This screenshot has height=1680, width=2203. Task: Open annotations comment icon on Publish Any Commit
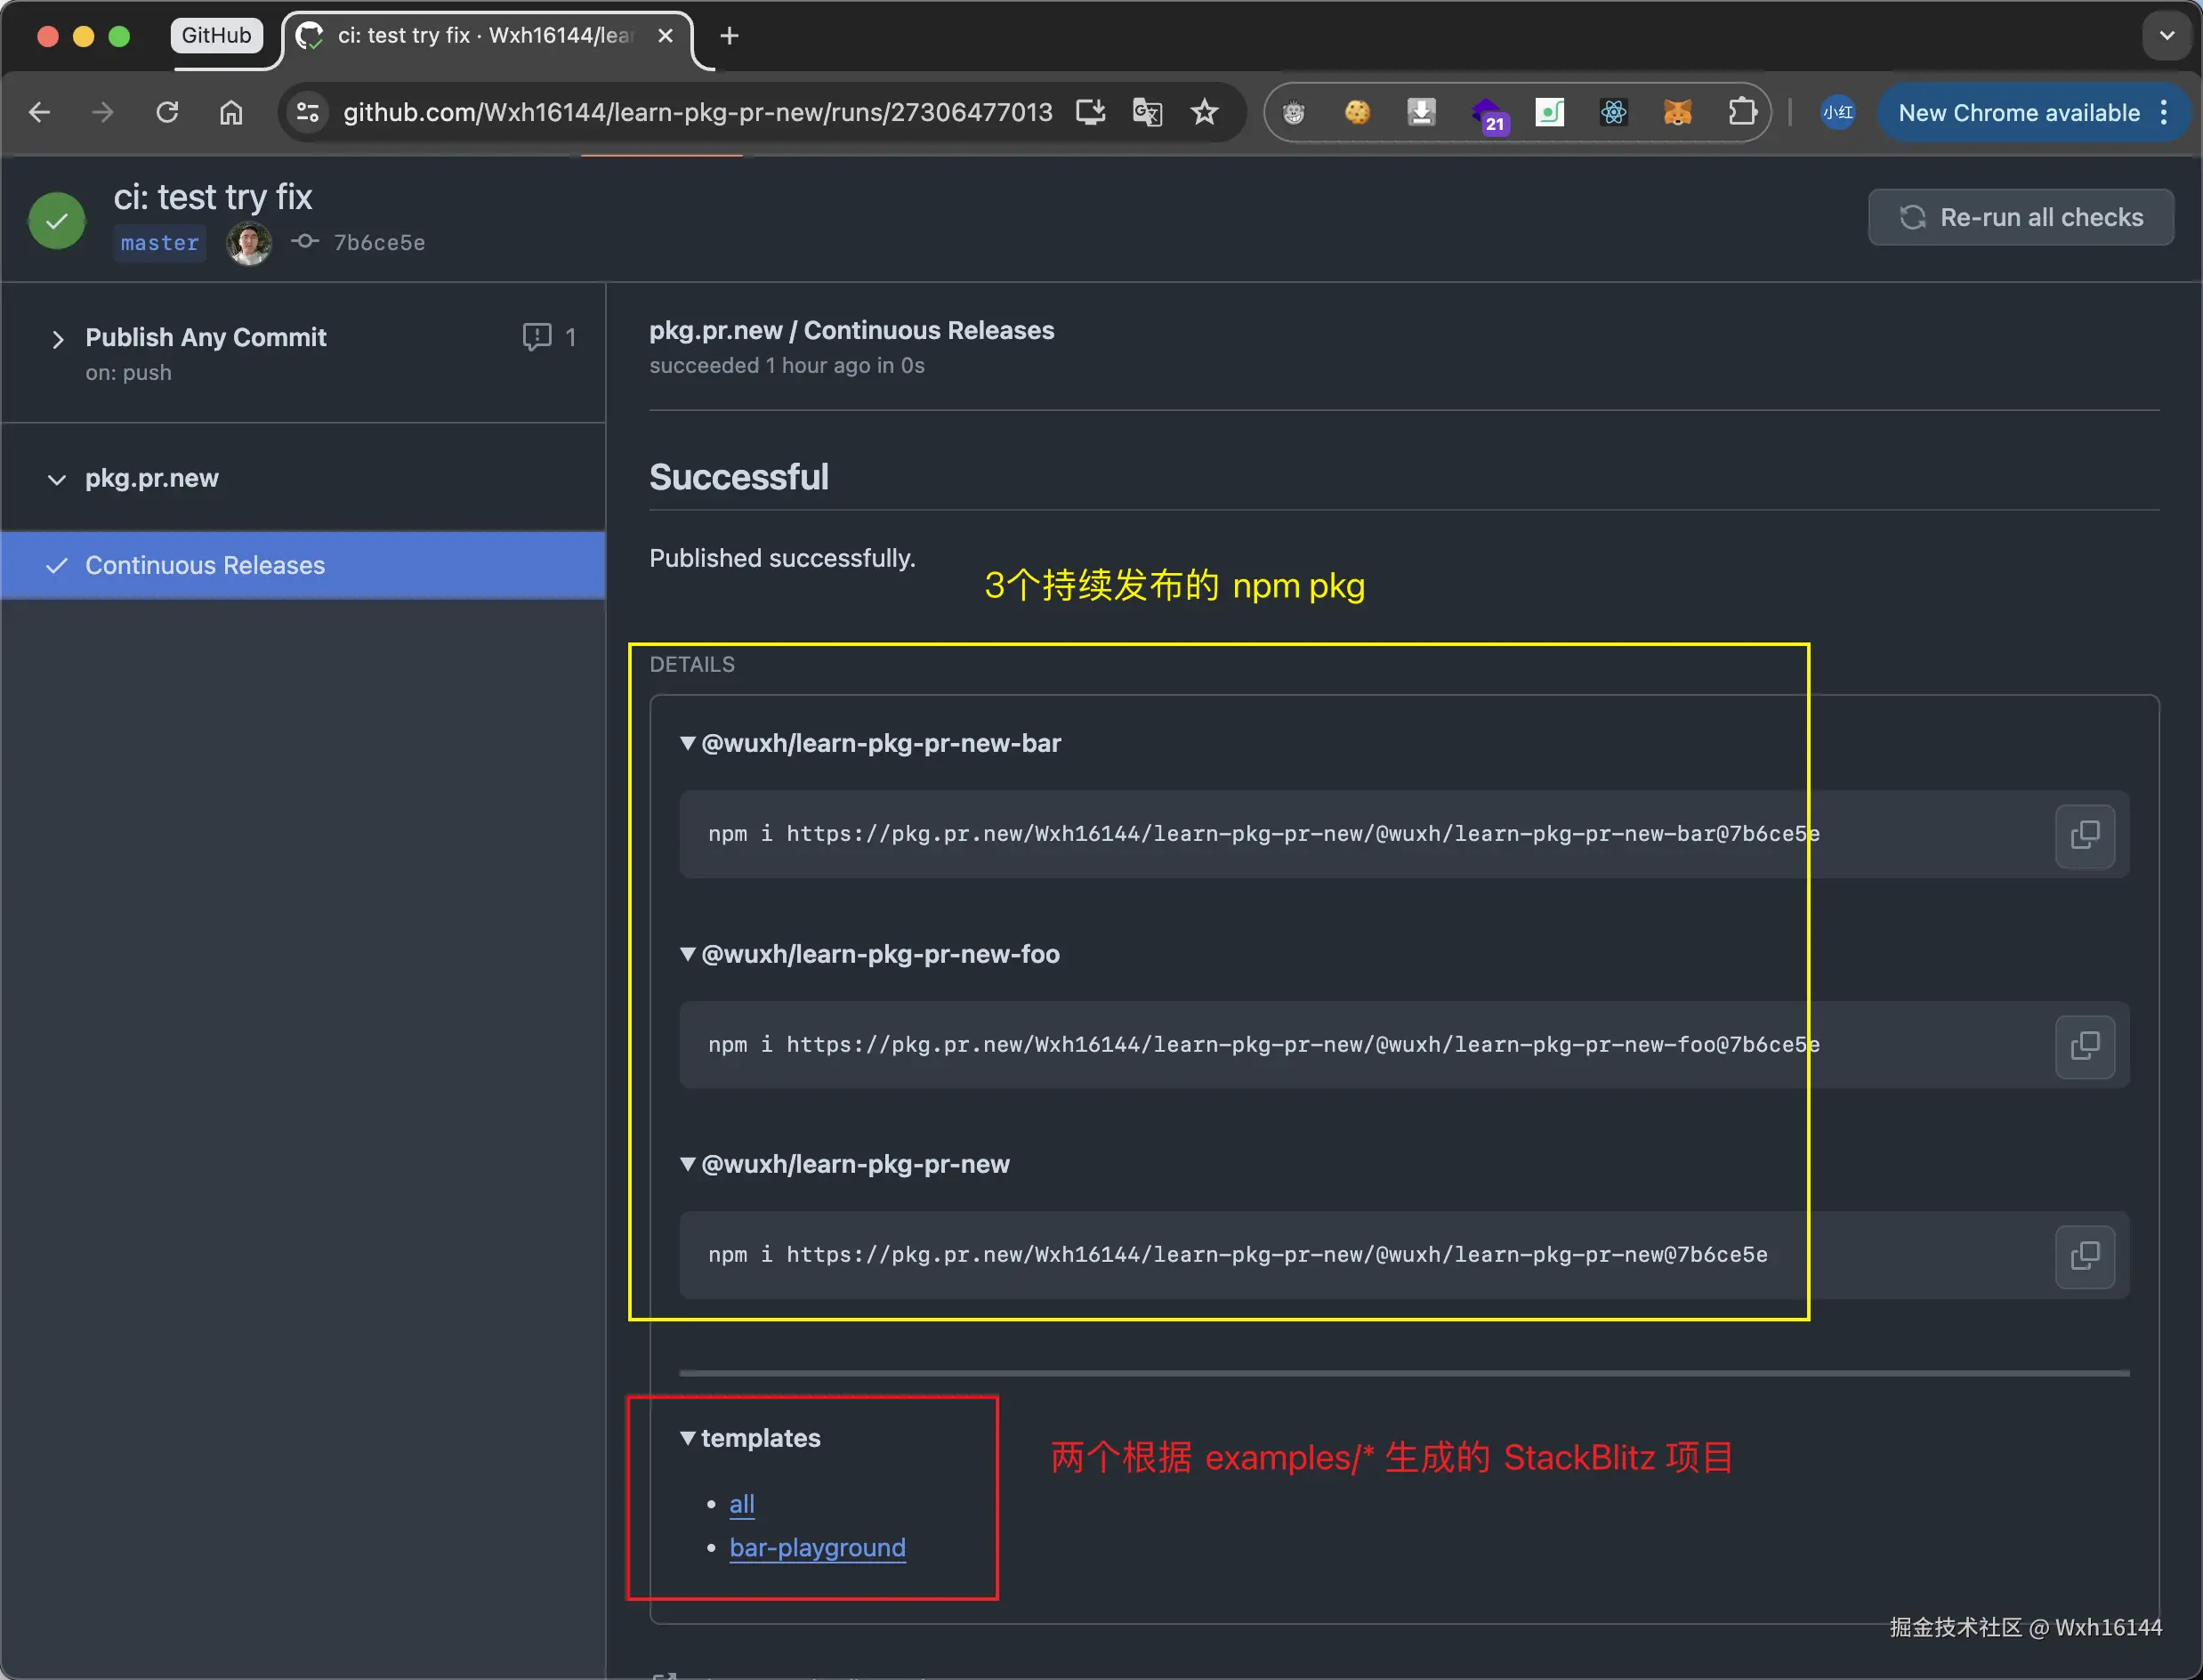click(x=537, y=337)
